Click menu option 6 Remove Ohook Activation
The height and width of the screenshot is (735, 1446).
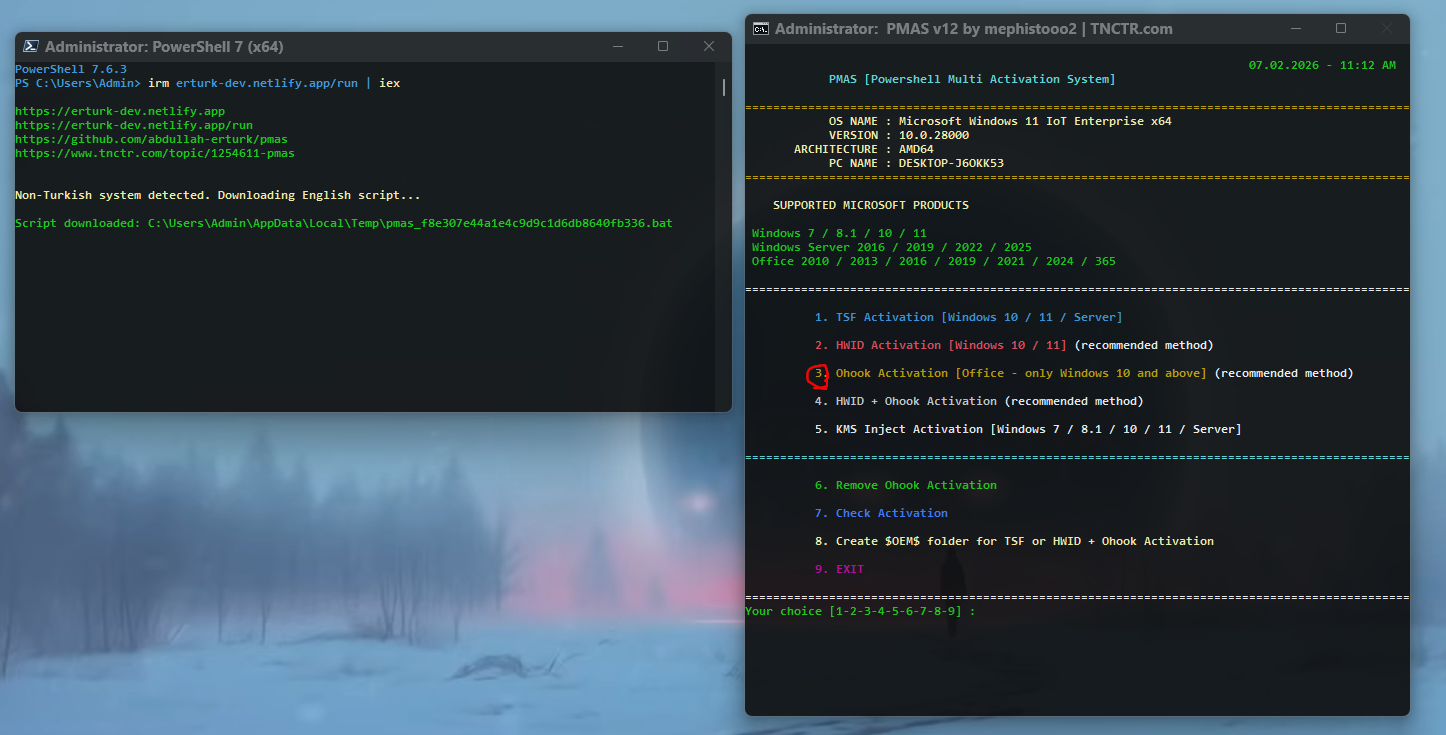point(906,485)
